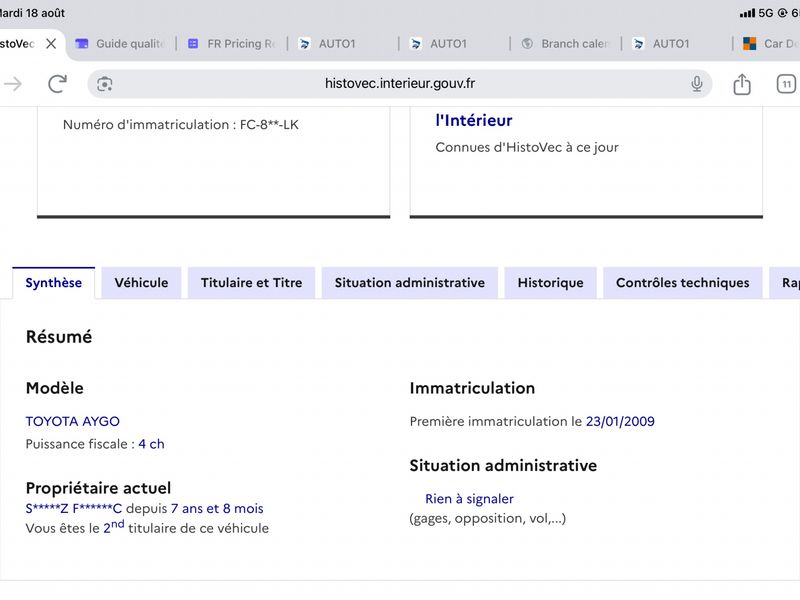Select the Synthèse tab
Viewport: 800px width, 600px height.
(x=54, y=283)
